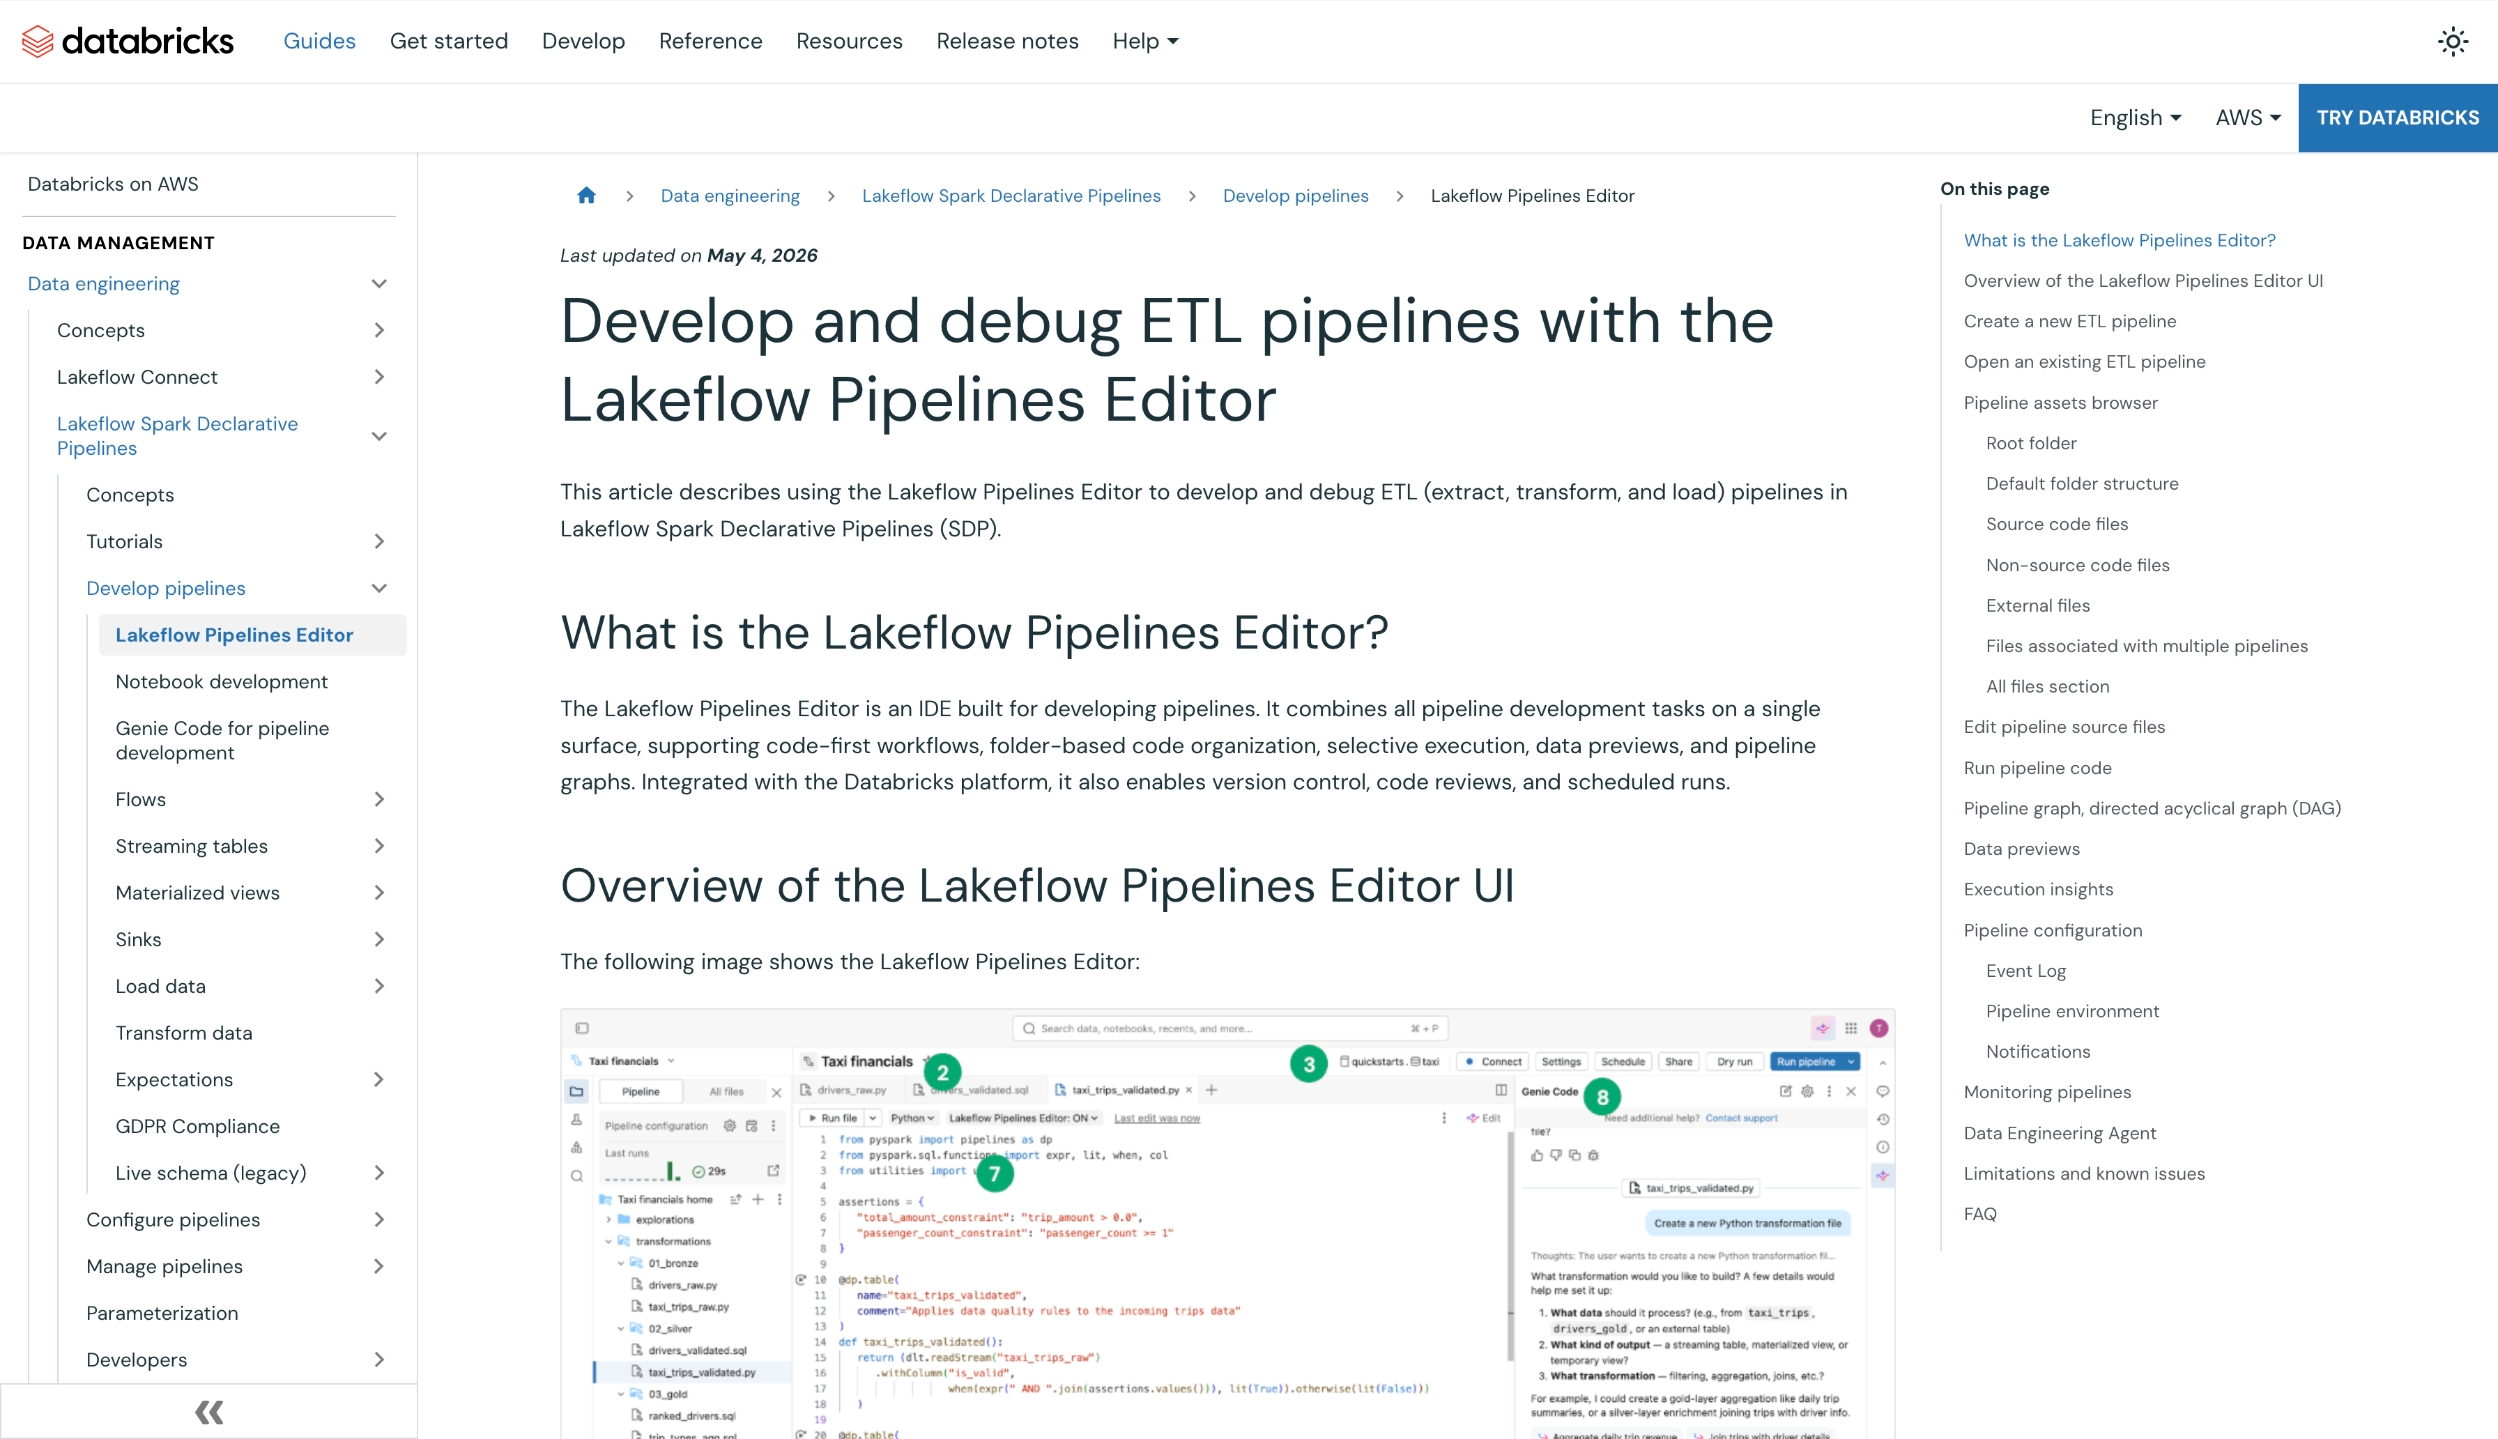2498x1439 pixels.
Task: Open the Guides menu item
Action: coord(319,41)
